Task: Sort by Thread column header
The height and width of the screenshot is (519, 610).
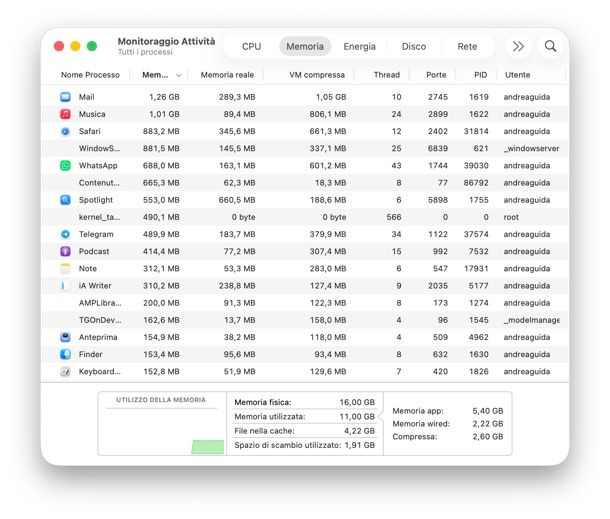Action: pos(386,75)
